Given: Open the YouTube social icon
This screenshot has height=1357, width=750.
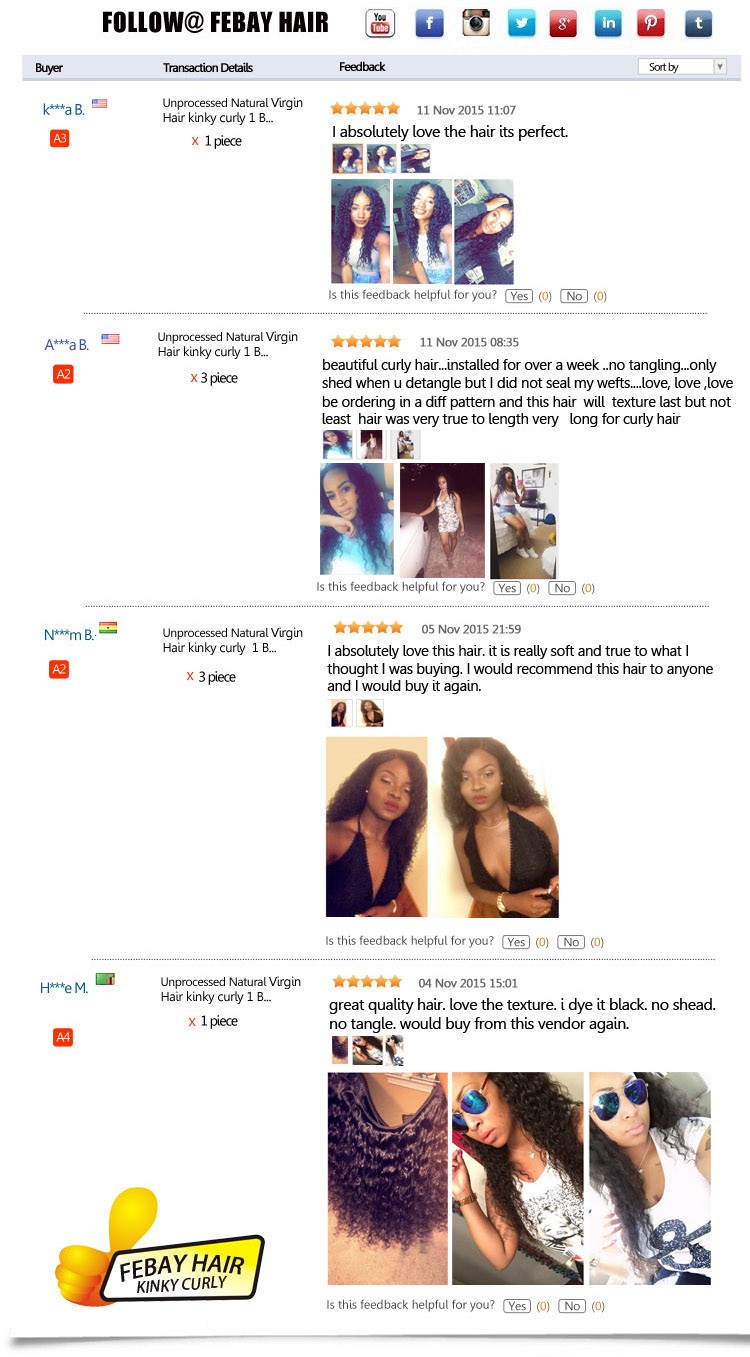Looking at the screenshot, I should 380,23.
